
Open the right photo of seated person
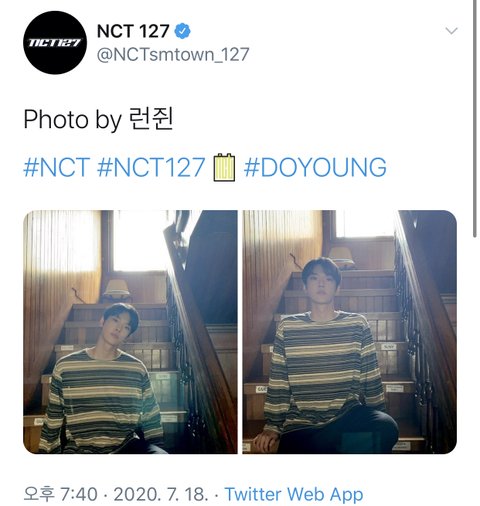click(x=349, y=332)
